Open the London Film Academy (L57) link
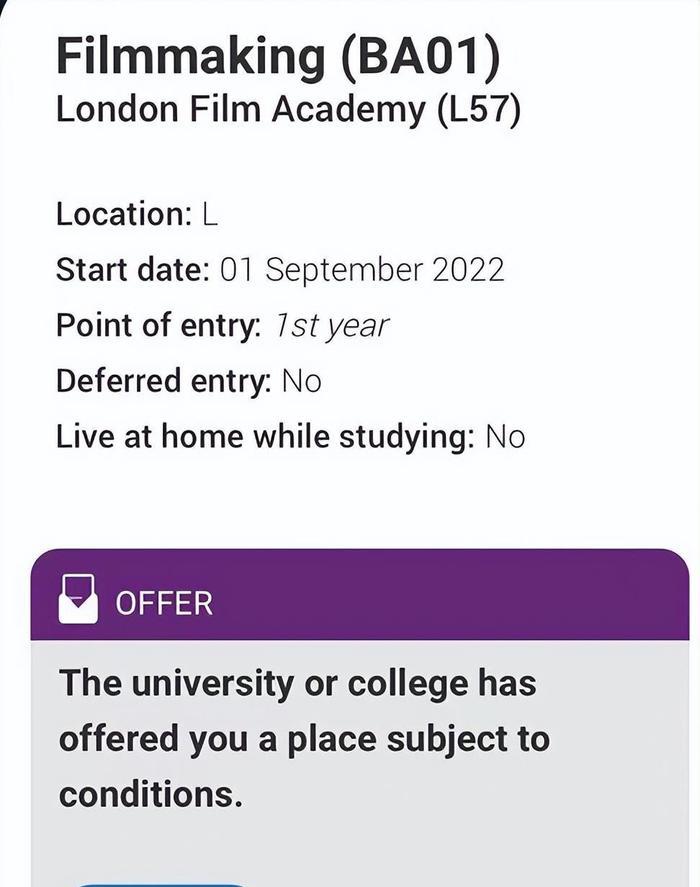700x887 pixels. point(288,109)
